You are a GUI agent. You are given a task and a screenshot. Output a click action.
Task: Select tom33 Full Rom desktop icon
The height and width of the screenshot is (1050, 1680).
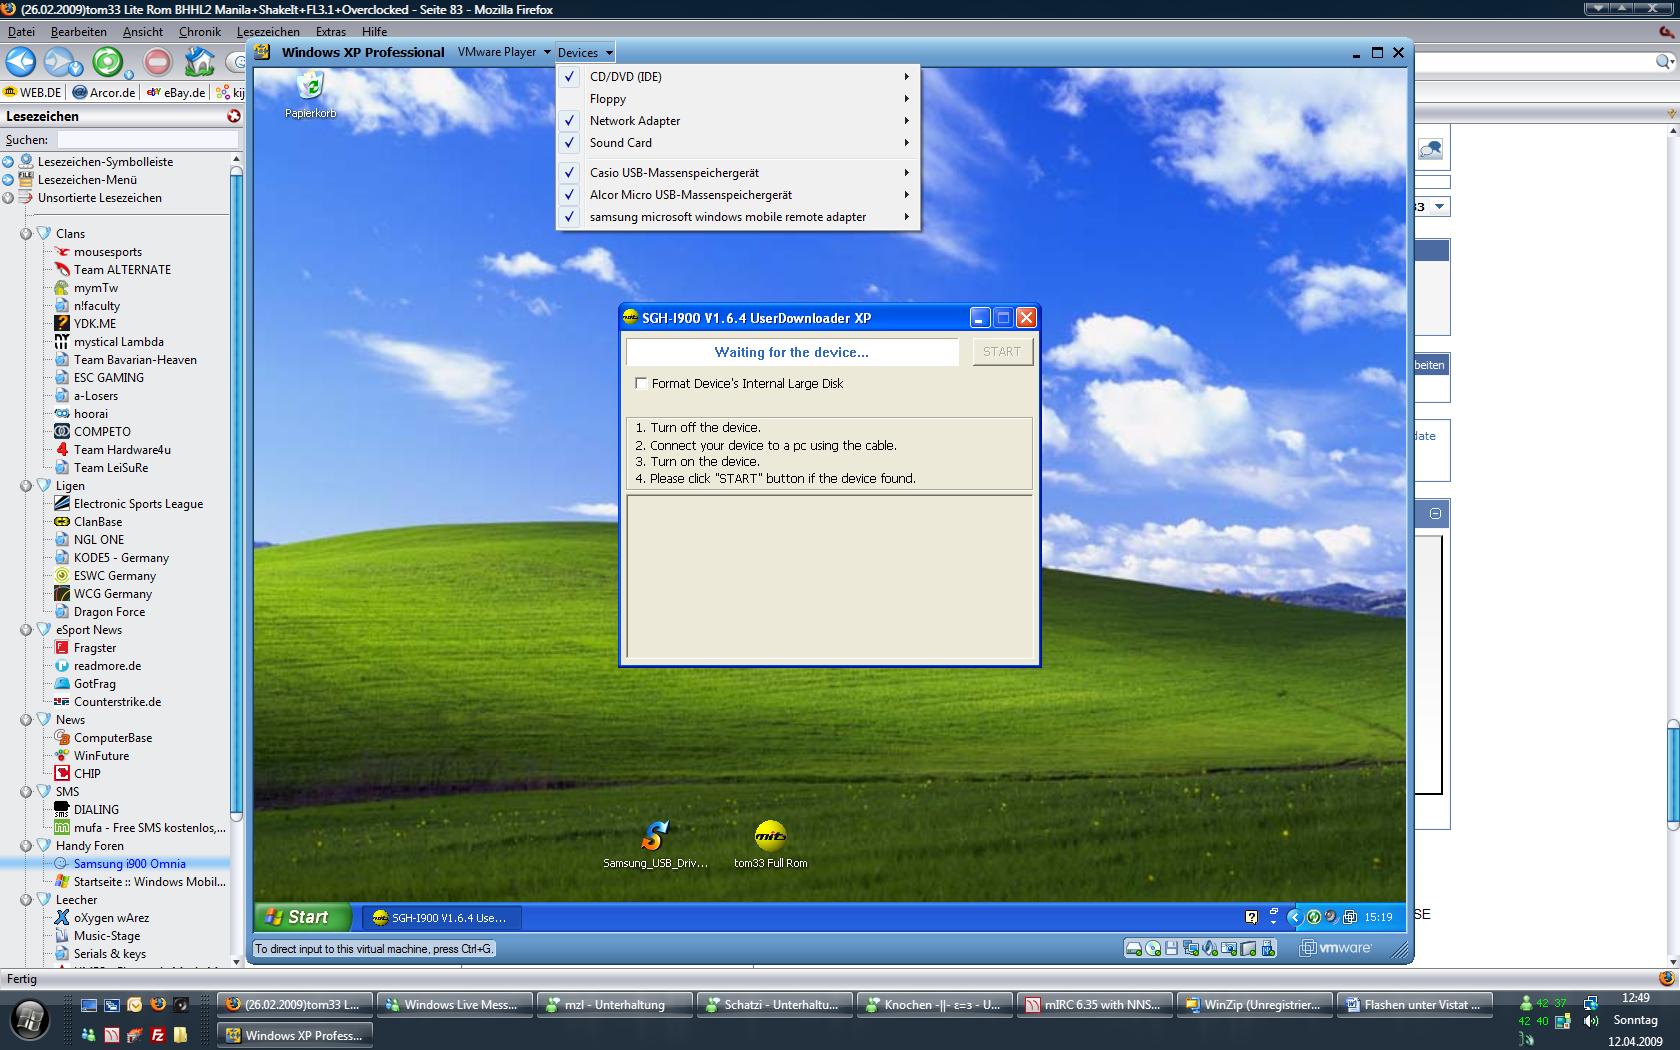pyautogui.click(x=770, y=844)
